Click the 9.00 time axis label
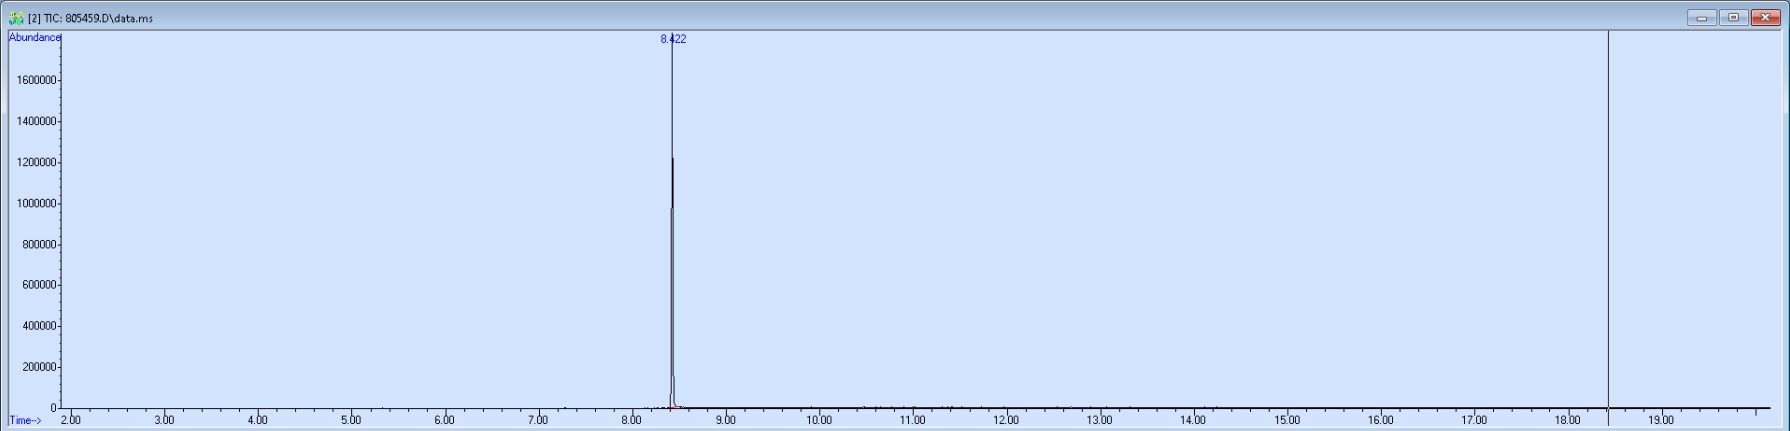 point(725,420)
